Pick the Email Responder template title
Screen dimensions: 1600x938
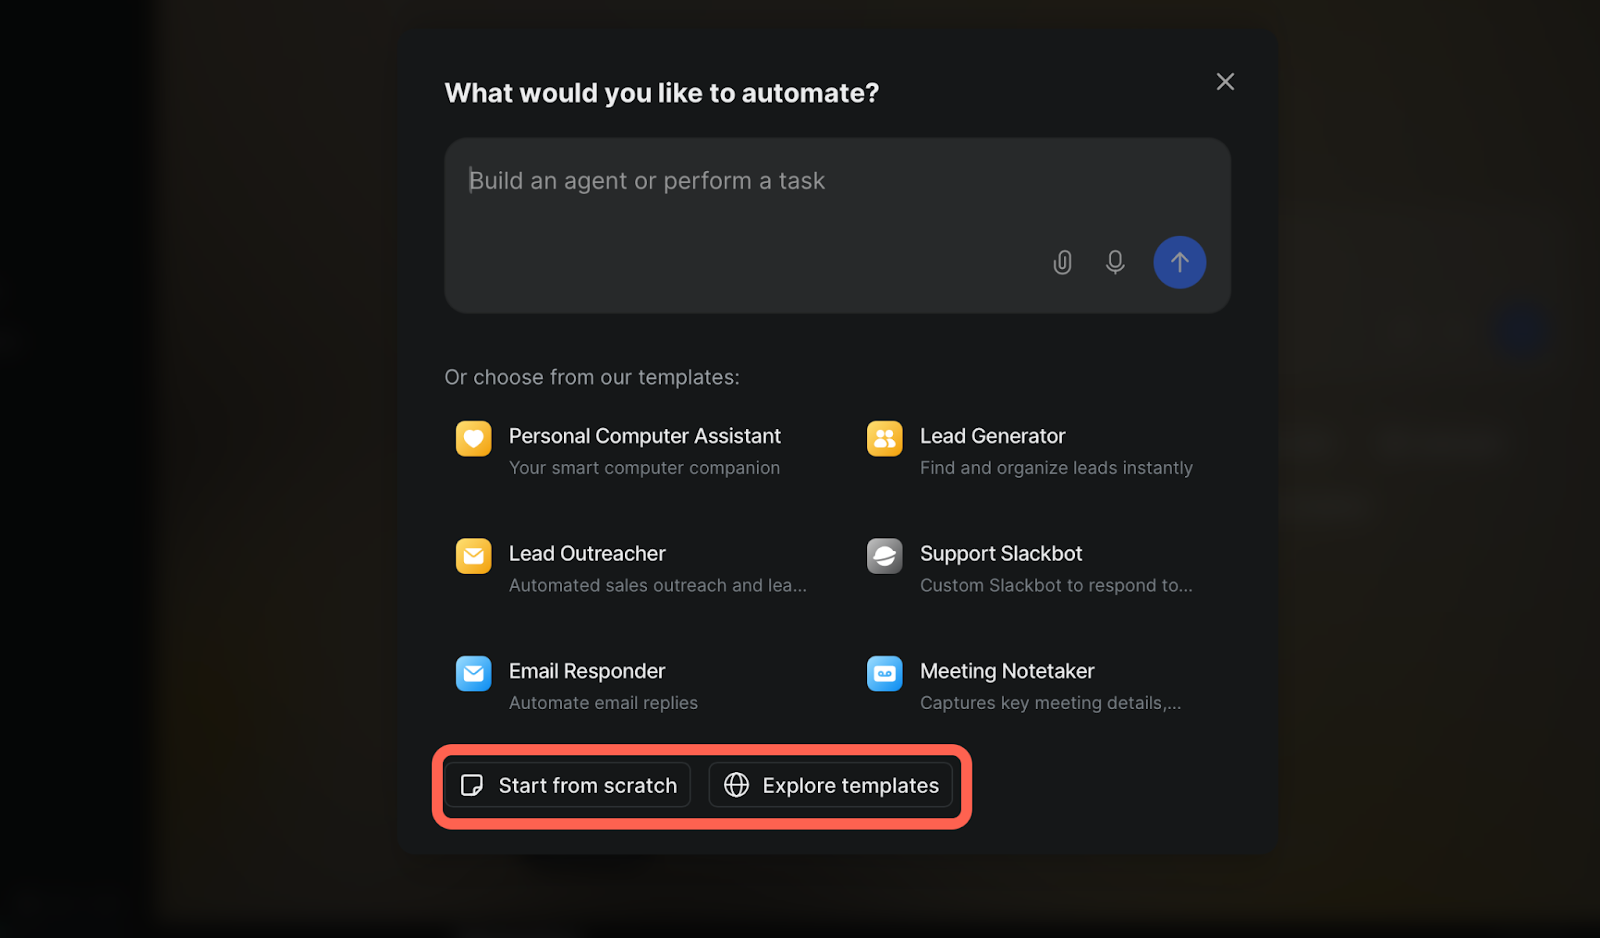587,671
